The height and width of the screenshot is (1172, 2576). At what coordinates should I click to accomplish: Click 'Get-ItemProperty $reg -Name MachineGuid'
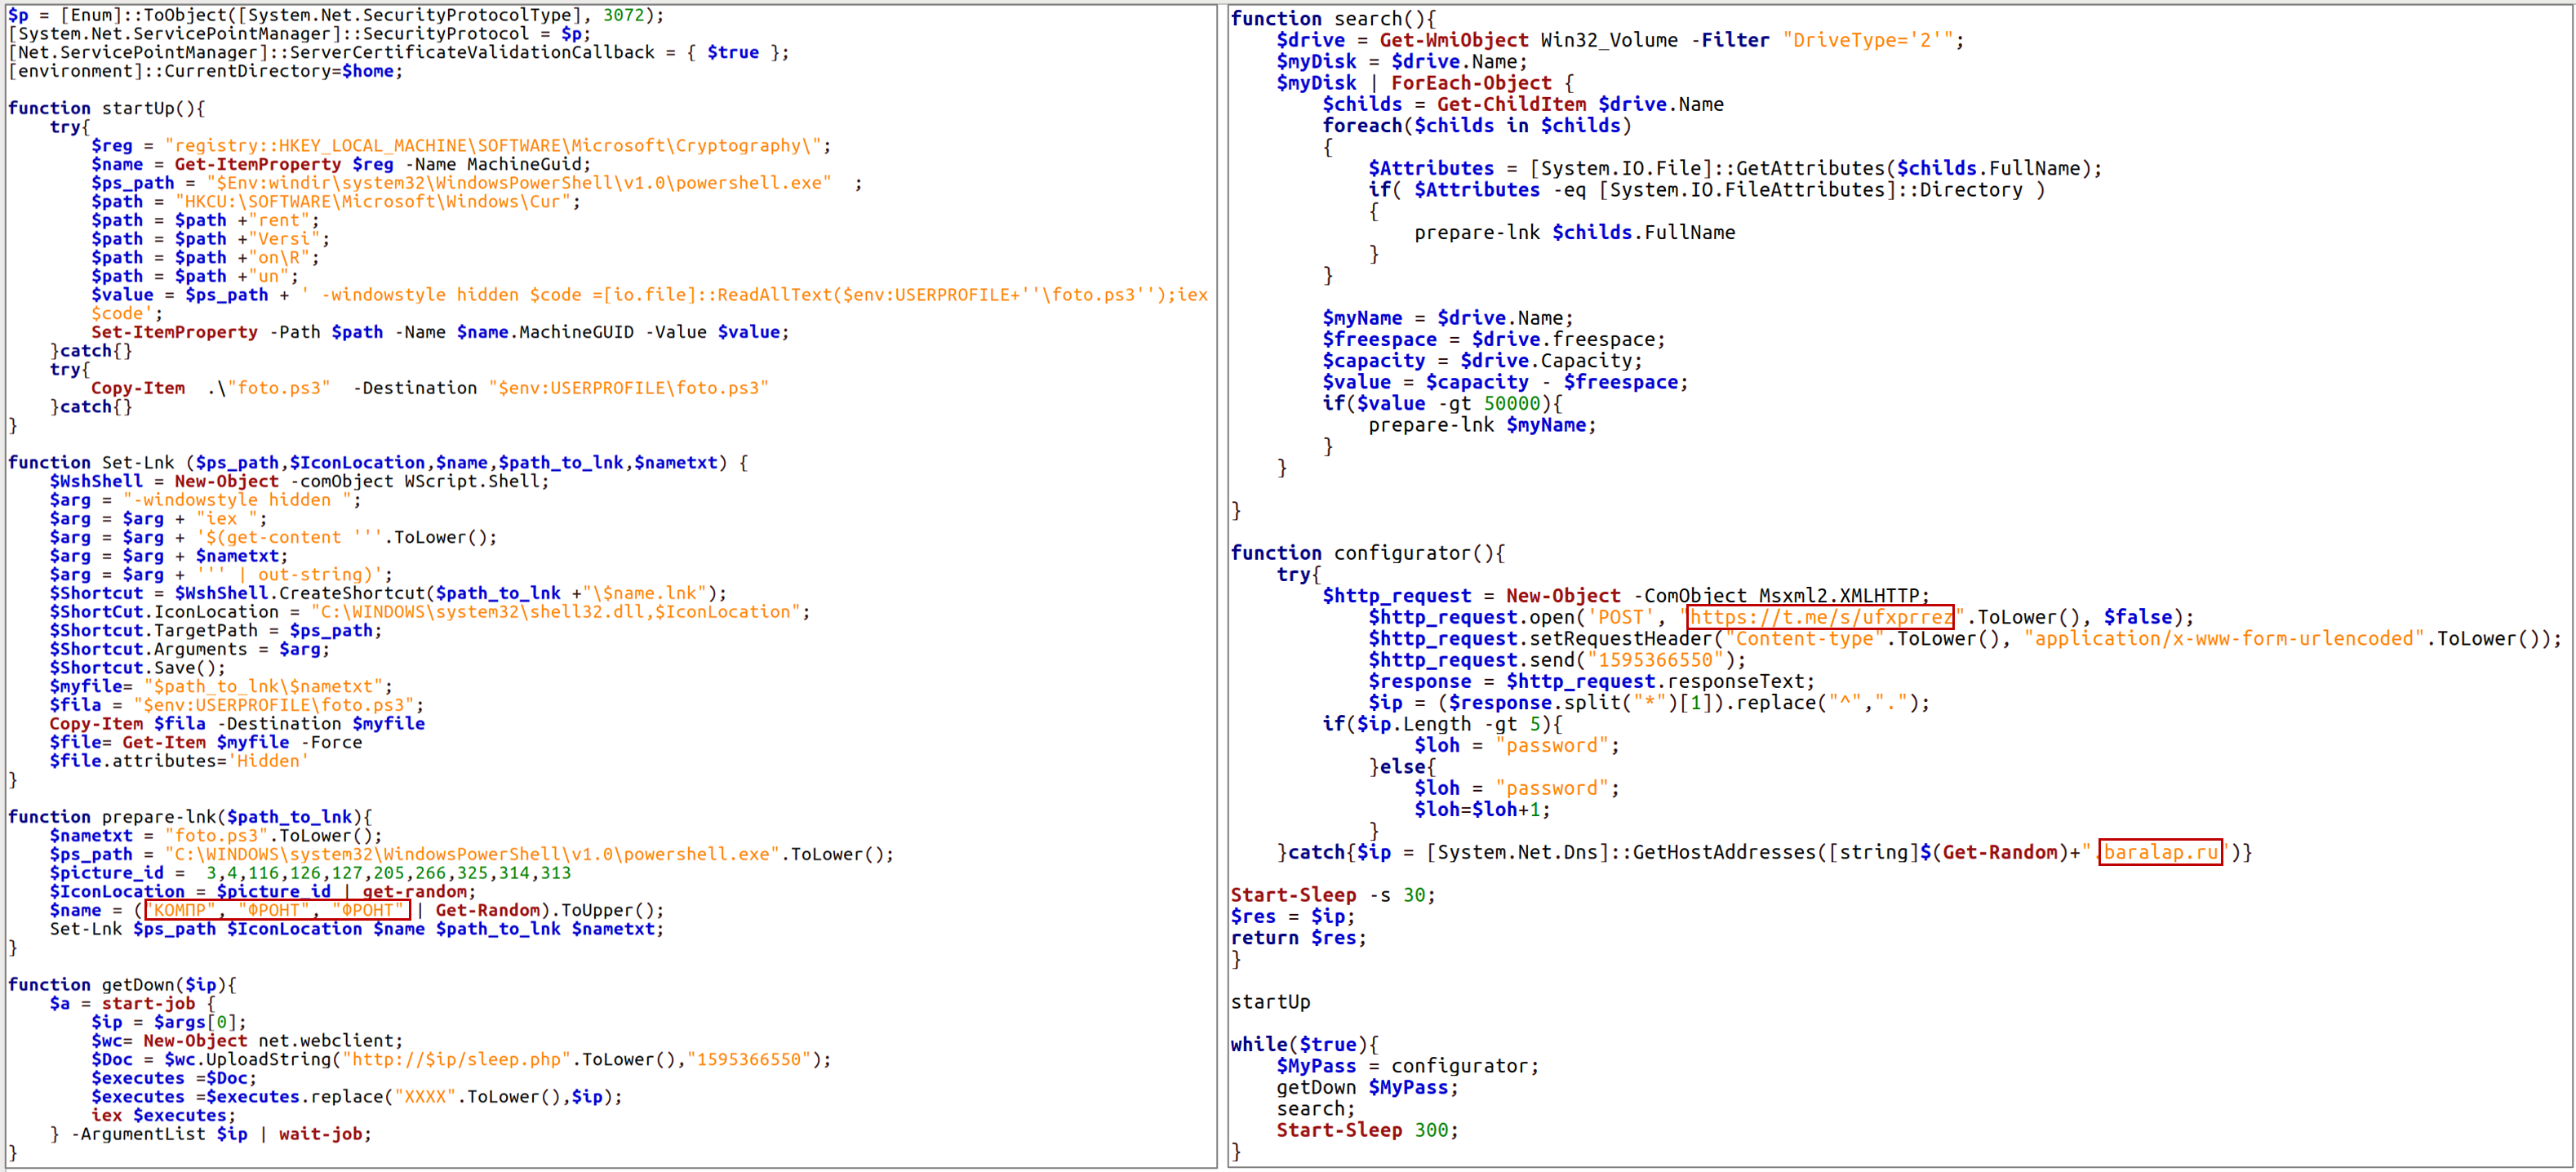tap(382, 164)
